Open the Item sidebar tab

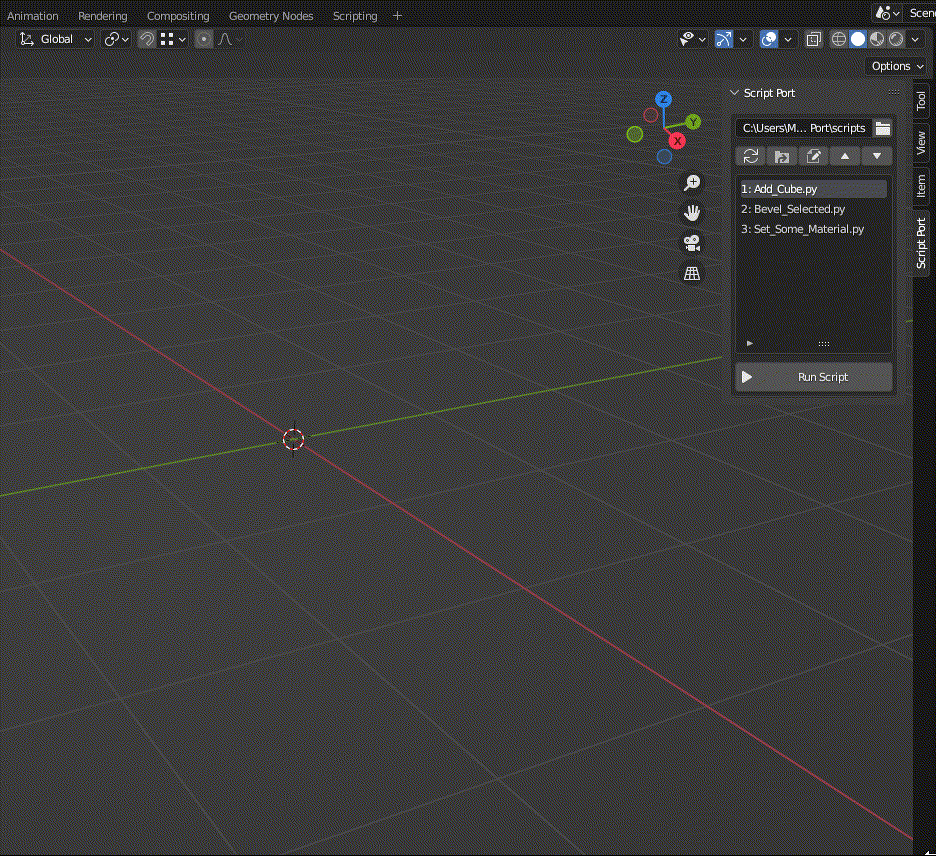(921, 185)
